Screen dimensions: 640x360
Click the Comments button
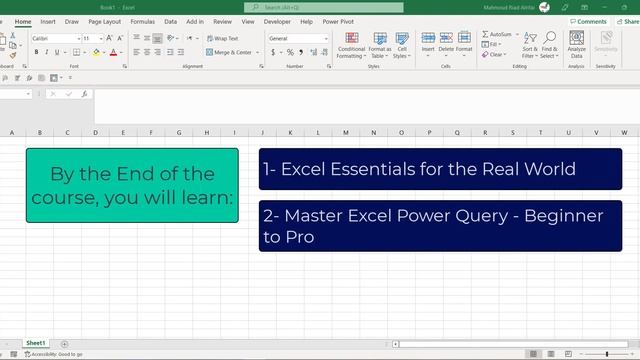(x=588, y=22)
